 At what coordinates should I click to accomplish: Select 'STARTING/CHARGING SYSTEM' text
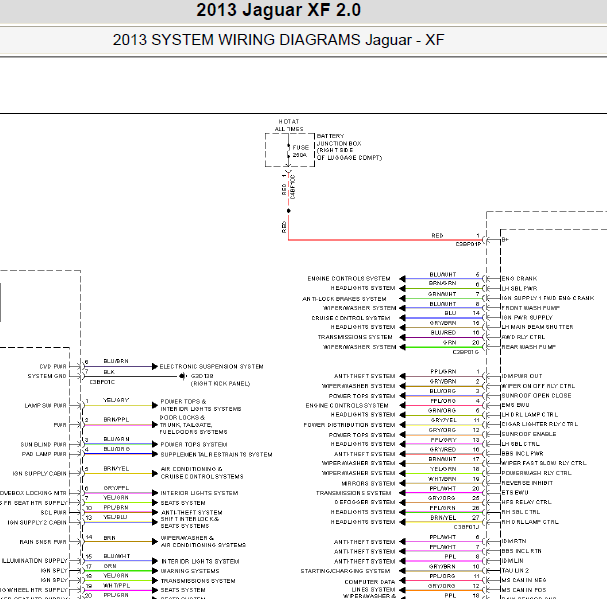345,571
